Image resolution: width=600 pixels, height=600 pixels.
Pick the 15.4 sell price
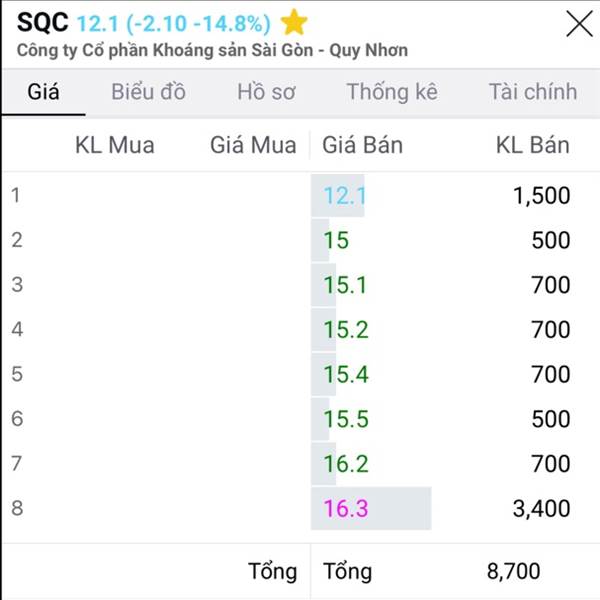point(345,374)
